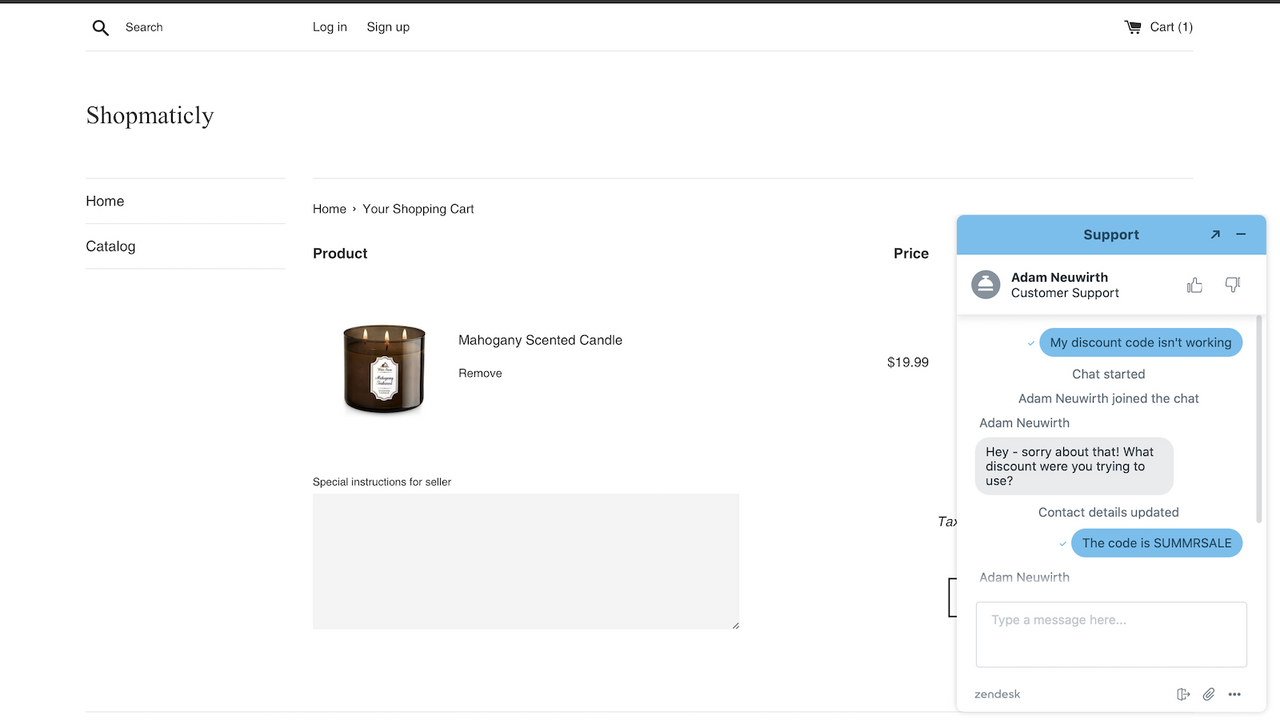Attach a file using the paperclip icon

click(1208, 693)
